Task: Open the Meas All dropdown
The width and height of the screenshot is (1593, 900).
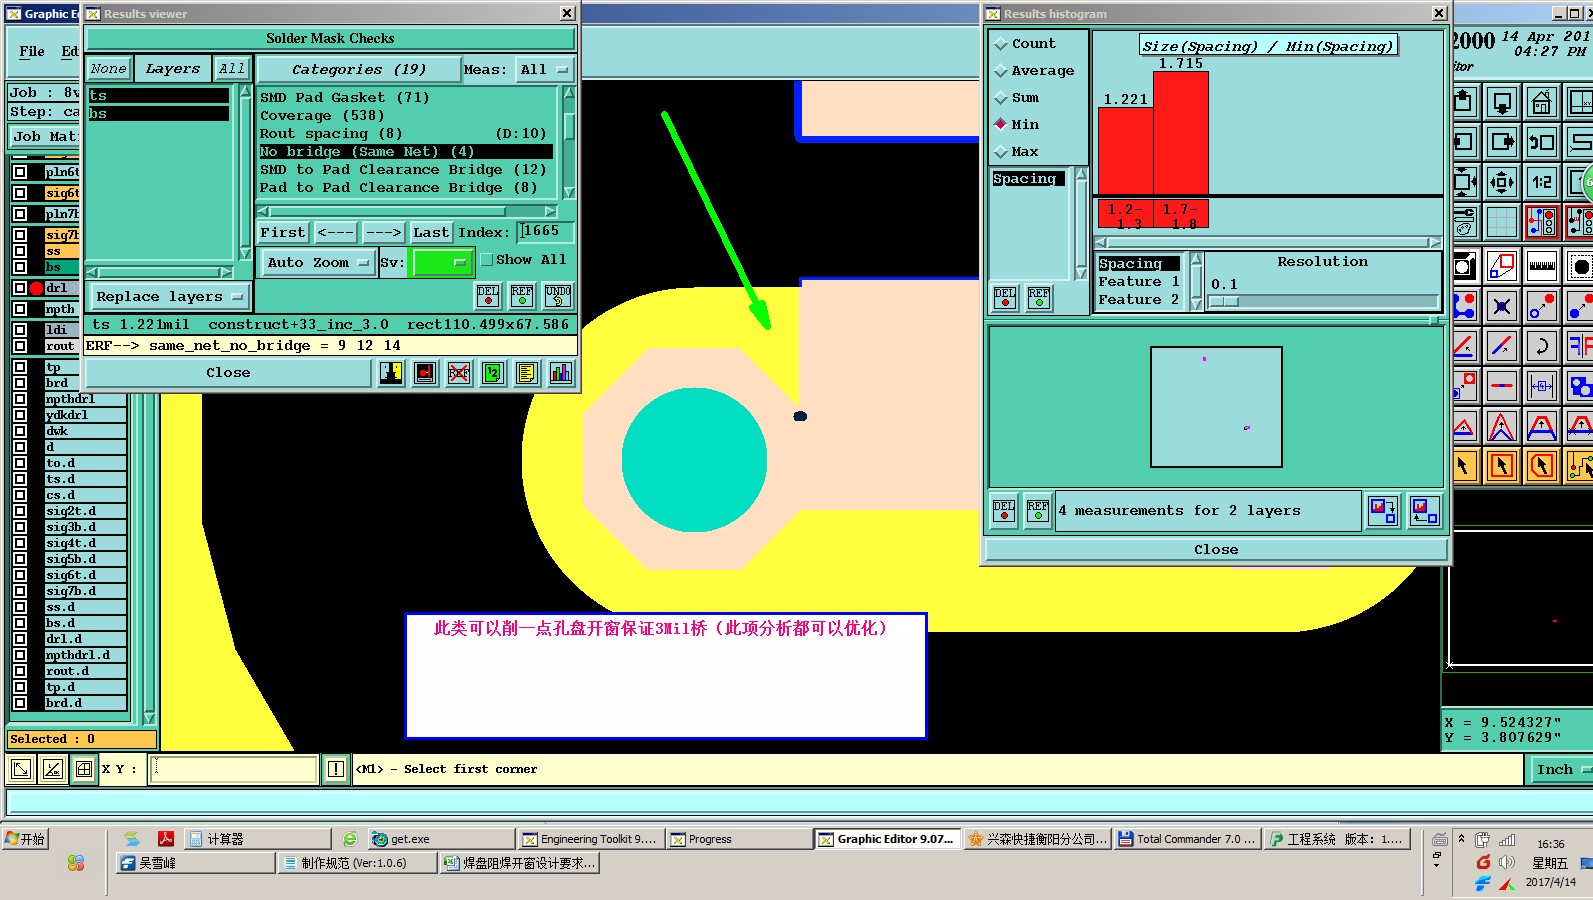Action: pyautogui.click(x=543, y=70)
